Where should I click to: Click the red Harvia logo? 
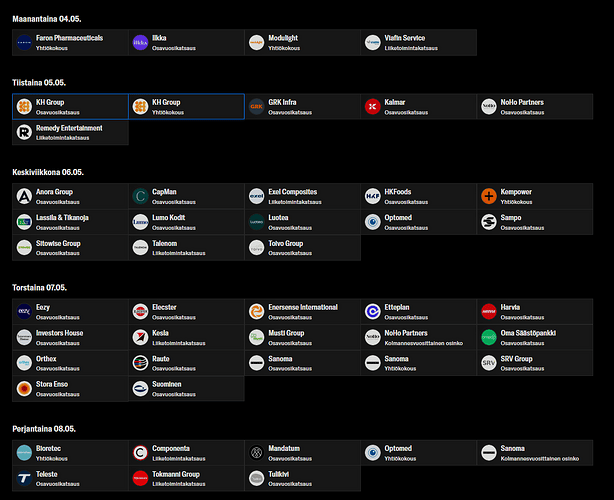pos(489,312)
